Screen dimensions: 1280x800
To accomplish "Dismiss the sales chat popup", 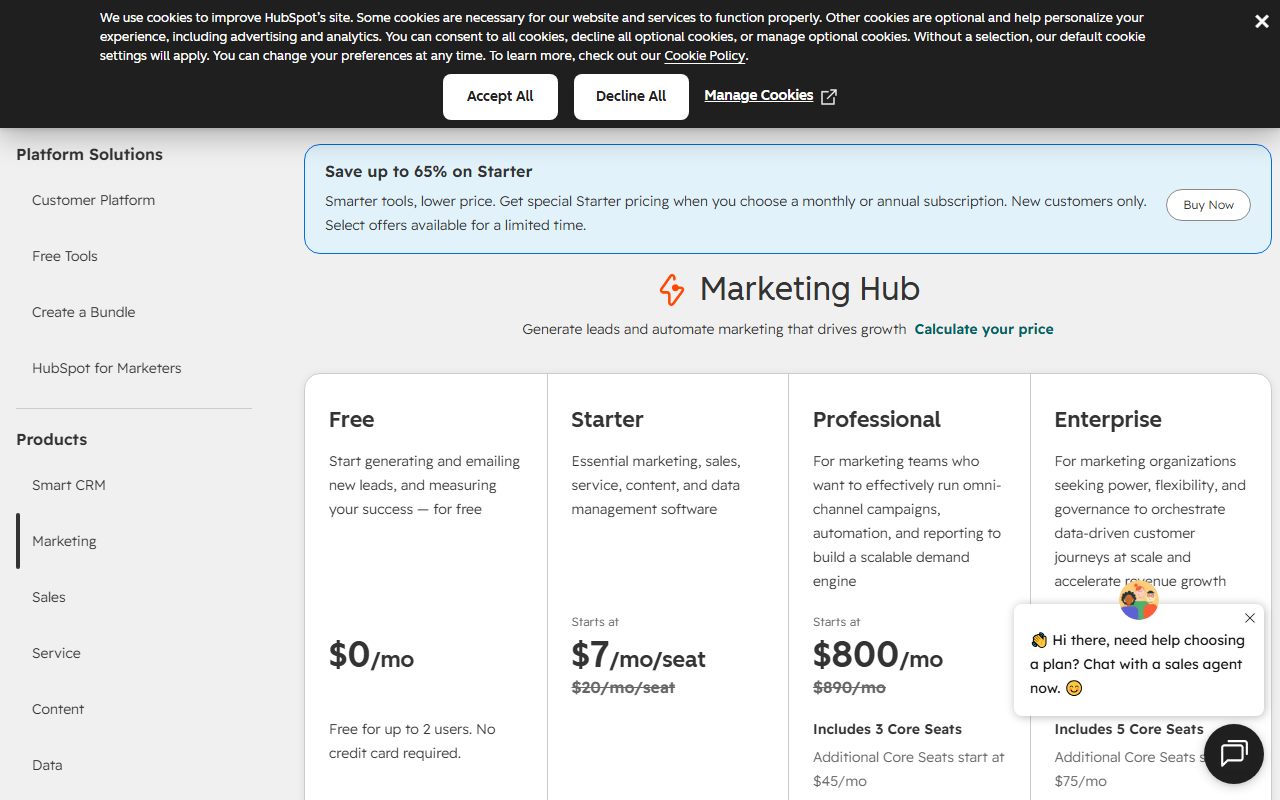I will 1249,618.
